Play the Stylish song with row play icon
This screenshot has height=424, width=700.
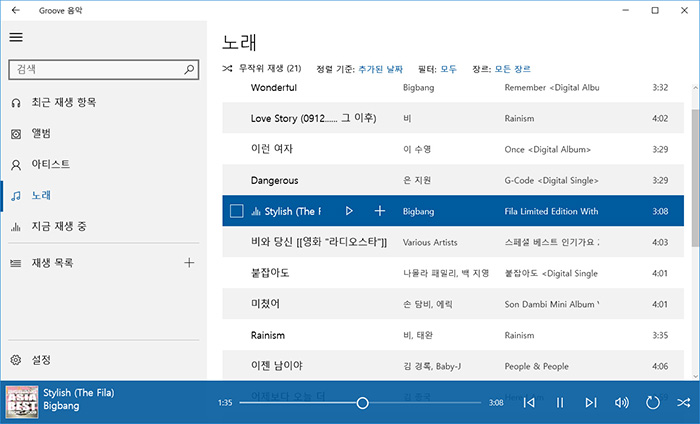[x=349, y=211]
